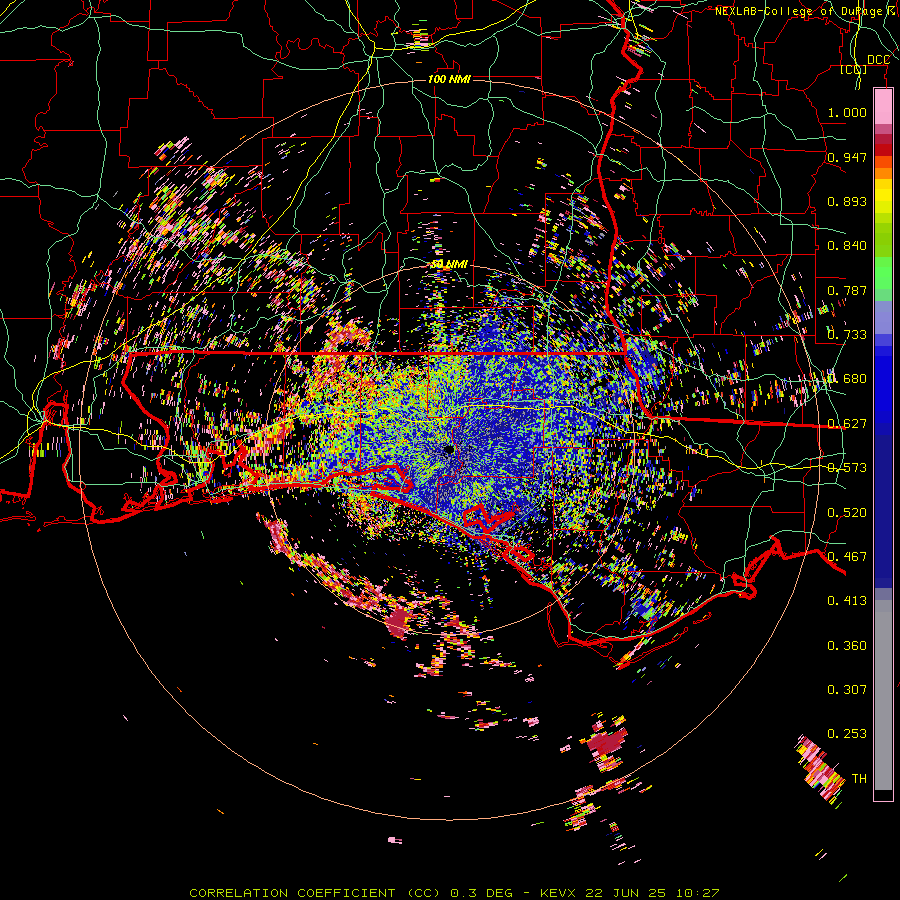Viewport: 900px width, 900px height.
Task: Click the 0.253 legend value
Action: point(847,734)
